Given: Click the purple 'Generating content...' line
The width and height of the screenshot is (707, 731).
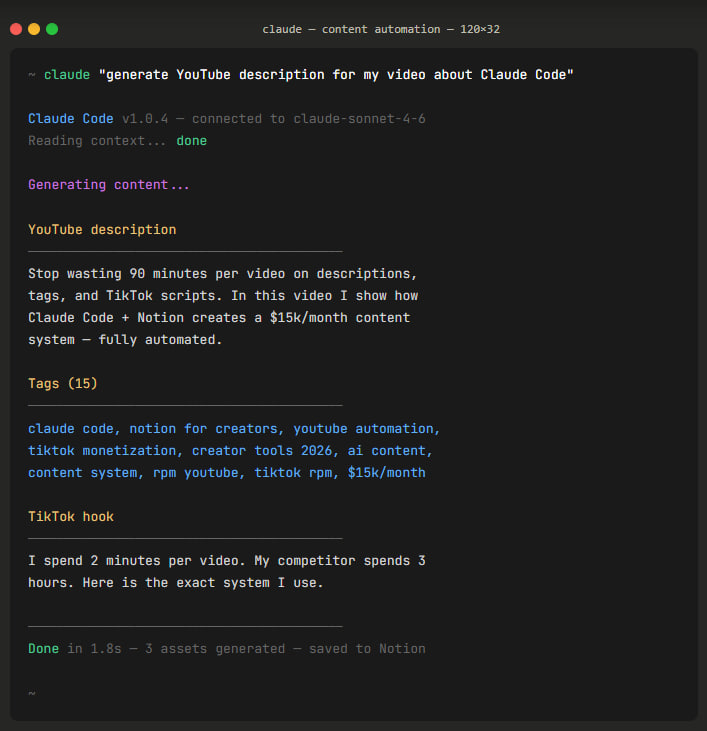Looking at the screenshot, I should coord(109,185).
